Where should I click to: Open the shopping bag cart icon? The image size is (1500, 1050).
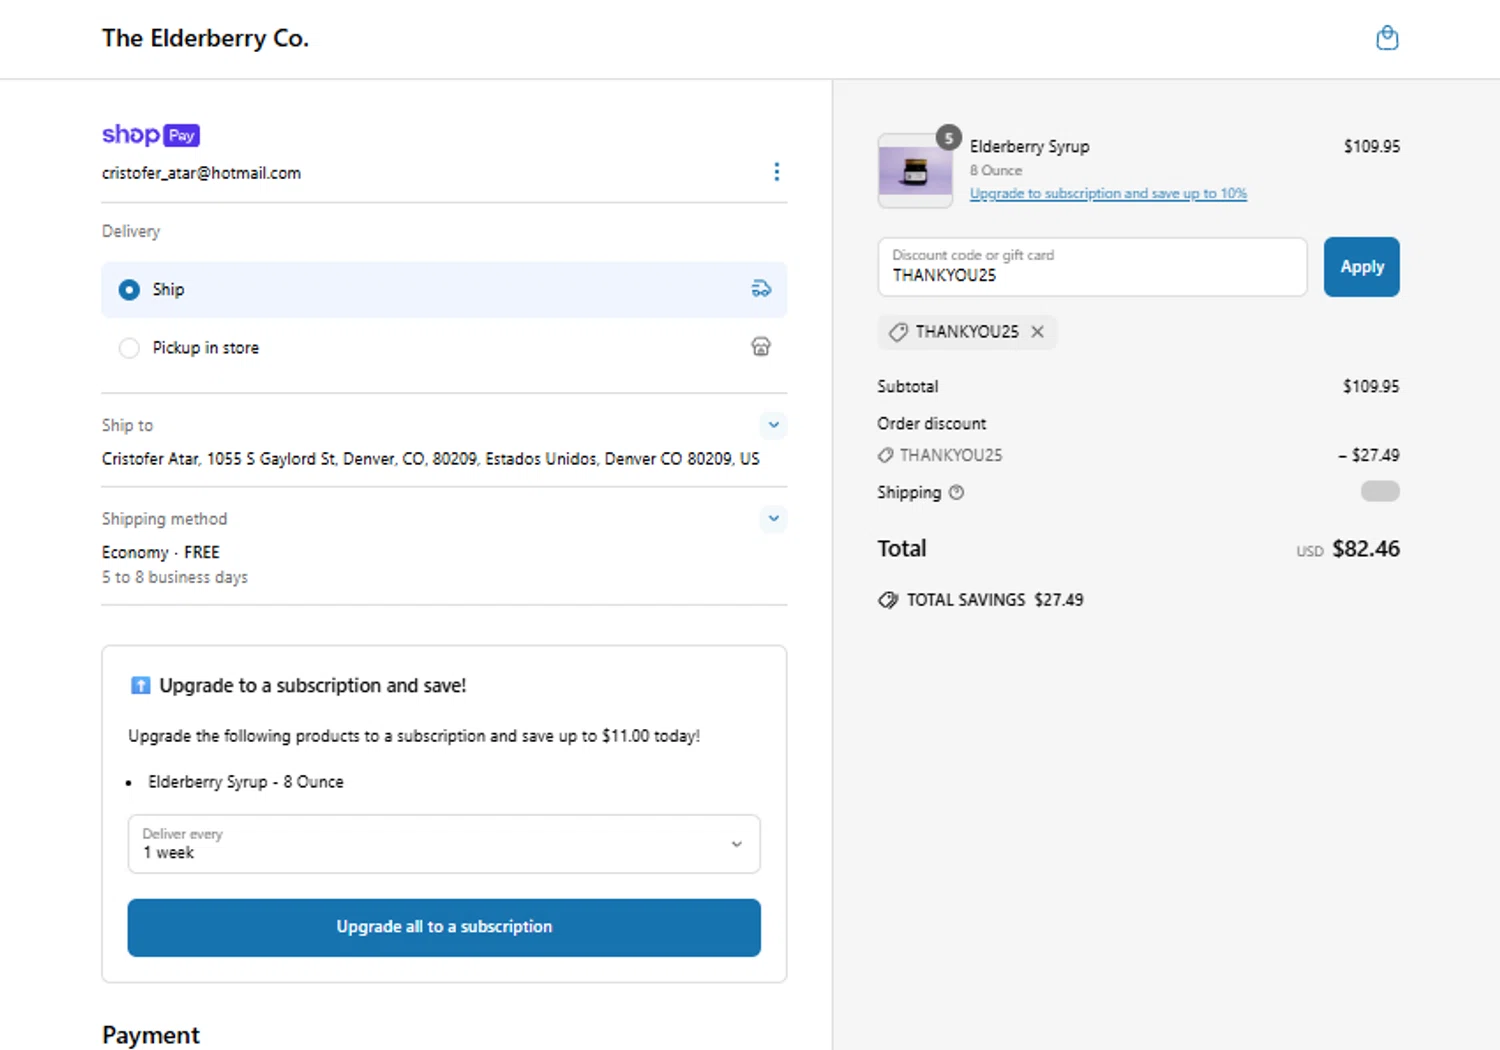point(1387,38)
